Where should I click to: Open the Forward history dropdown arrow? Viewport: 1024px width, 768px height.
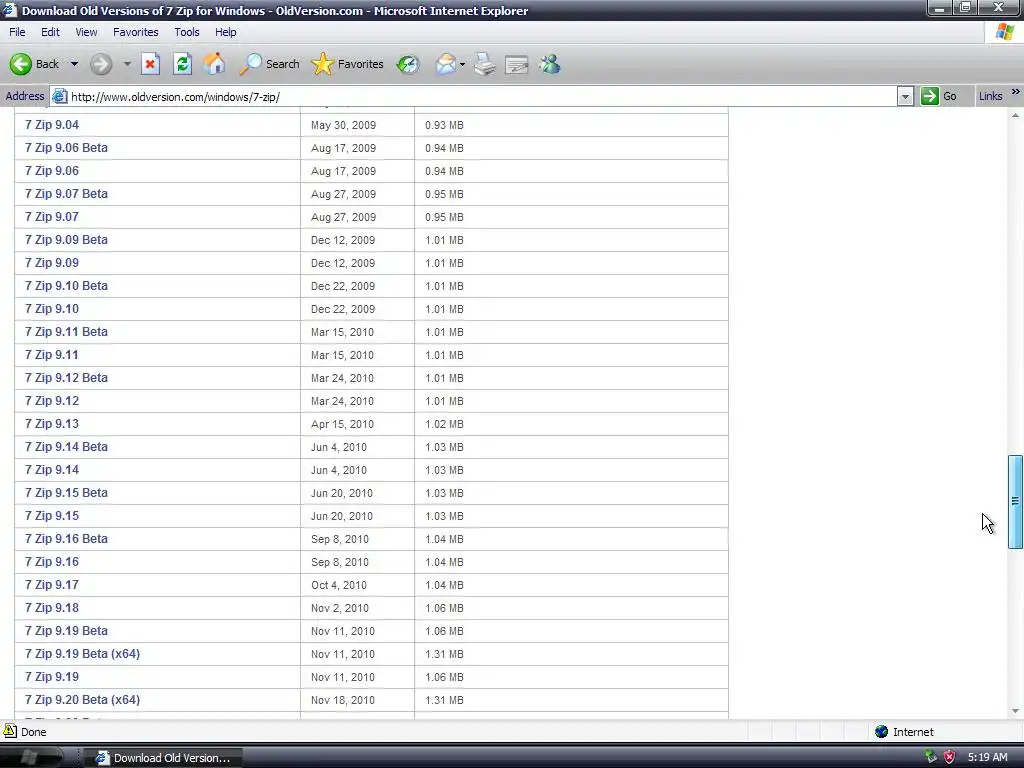[x=127, y=64]
